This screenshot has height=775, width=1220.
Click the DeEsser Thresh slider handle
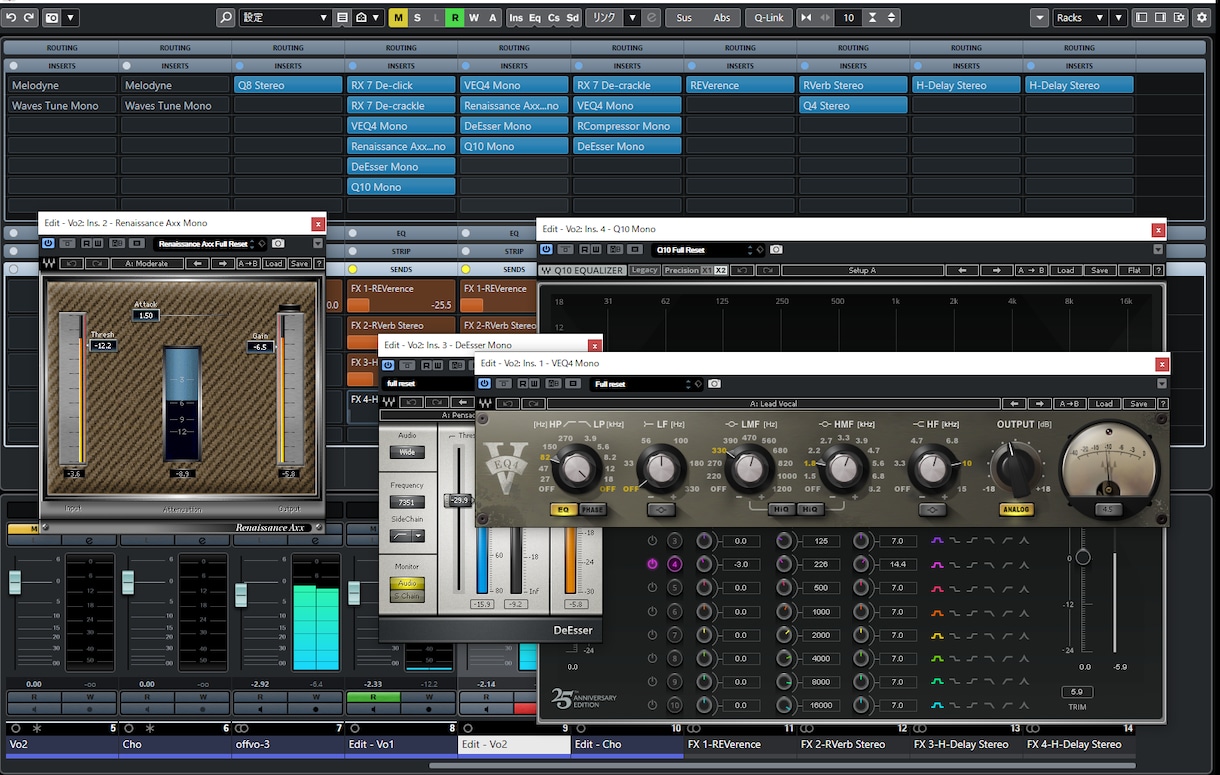459,500
